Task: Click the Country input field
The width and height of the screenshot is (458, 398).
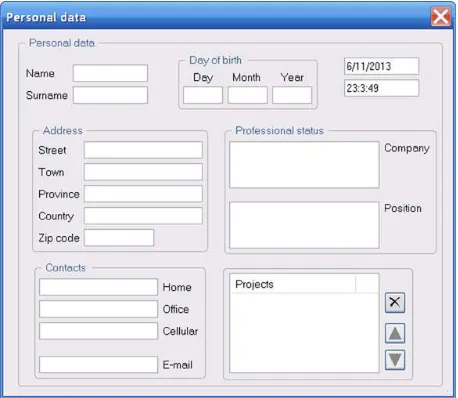Action: click(x=143, y=216)
